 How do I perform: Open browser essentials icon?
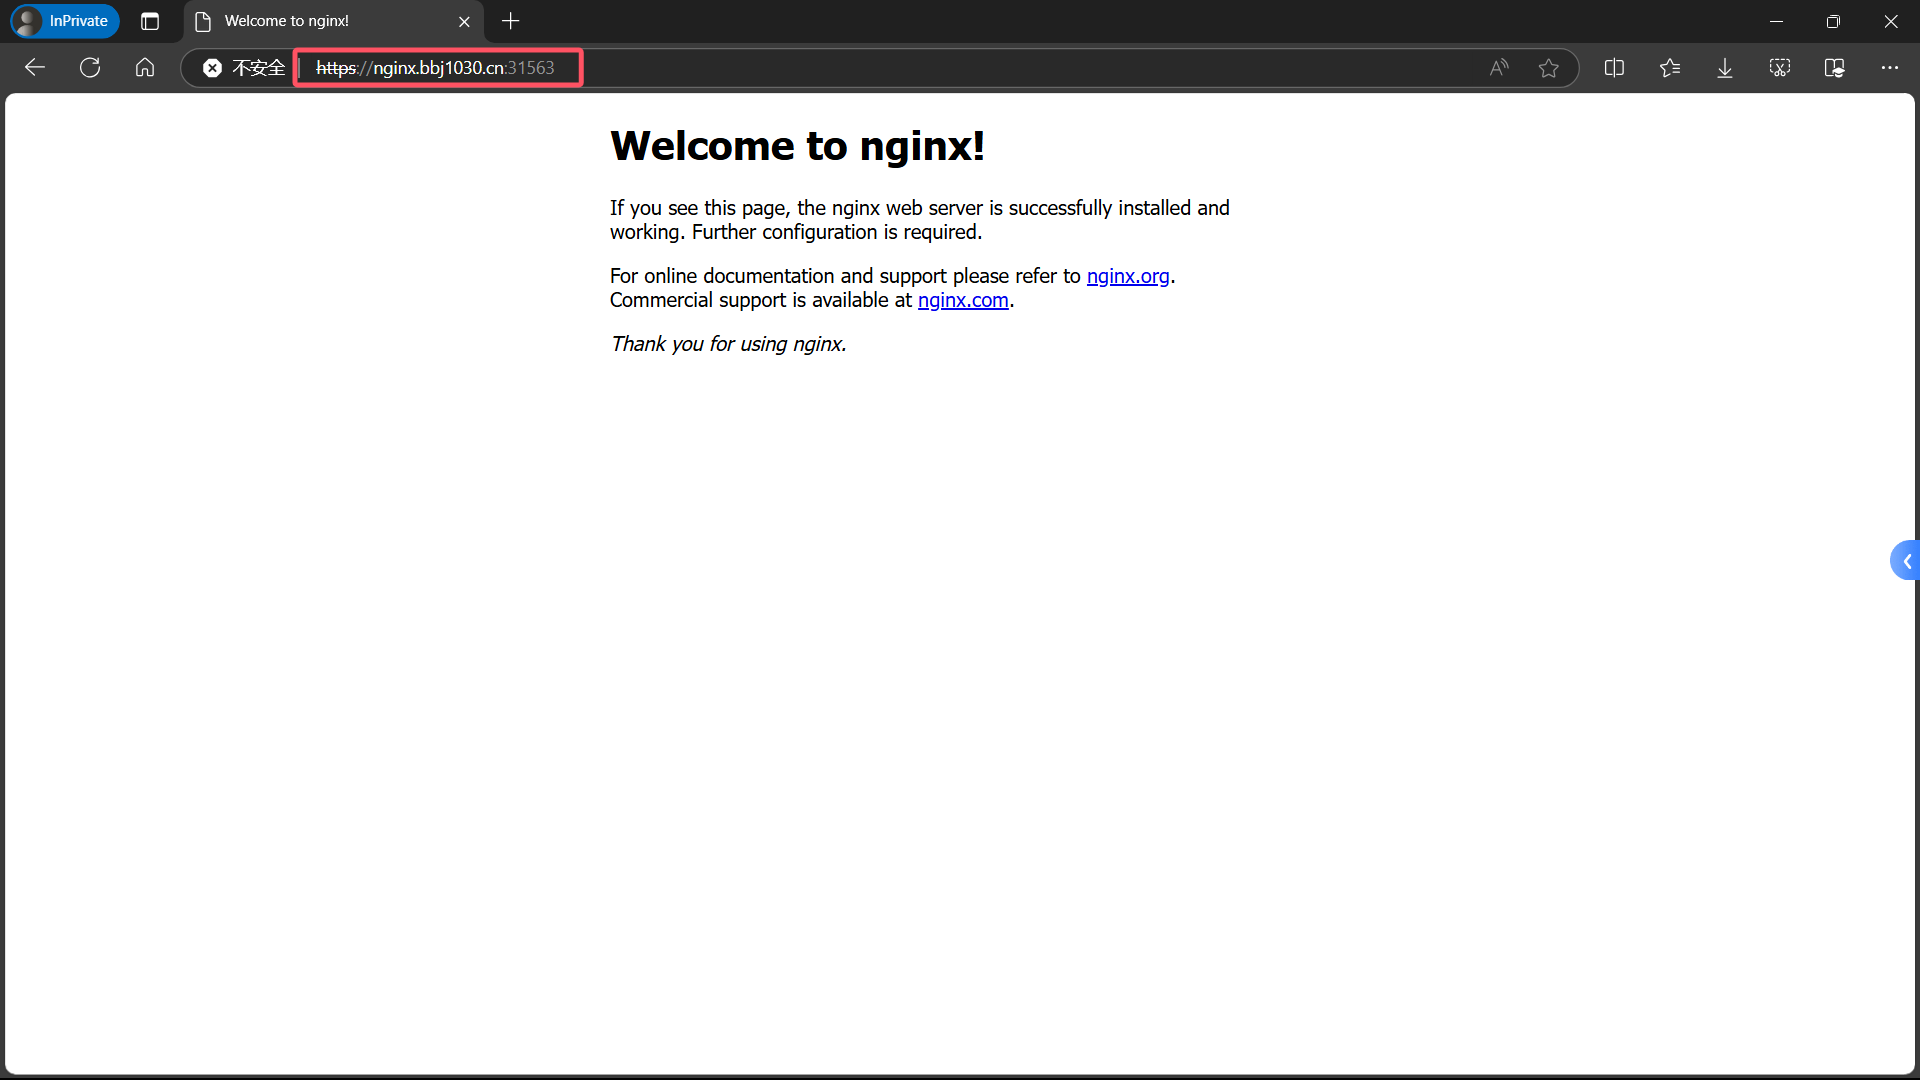pos(1835,68)
